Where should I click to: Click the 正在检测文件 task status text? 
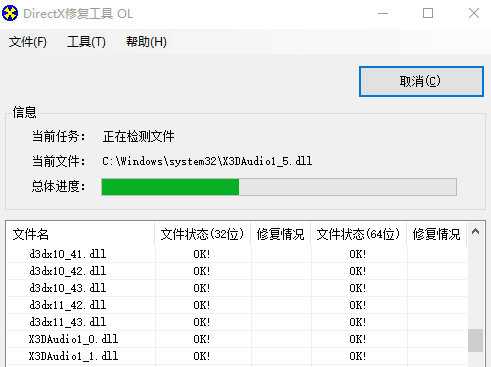click(139, 136)
